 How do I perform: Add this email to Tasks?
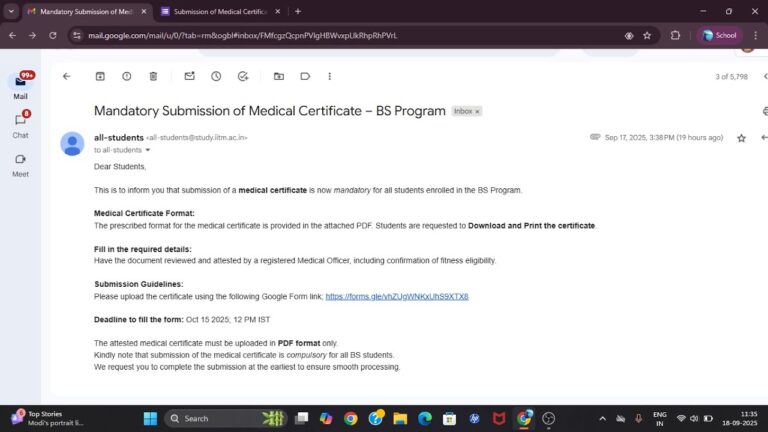(243, 76)
